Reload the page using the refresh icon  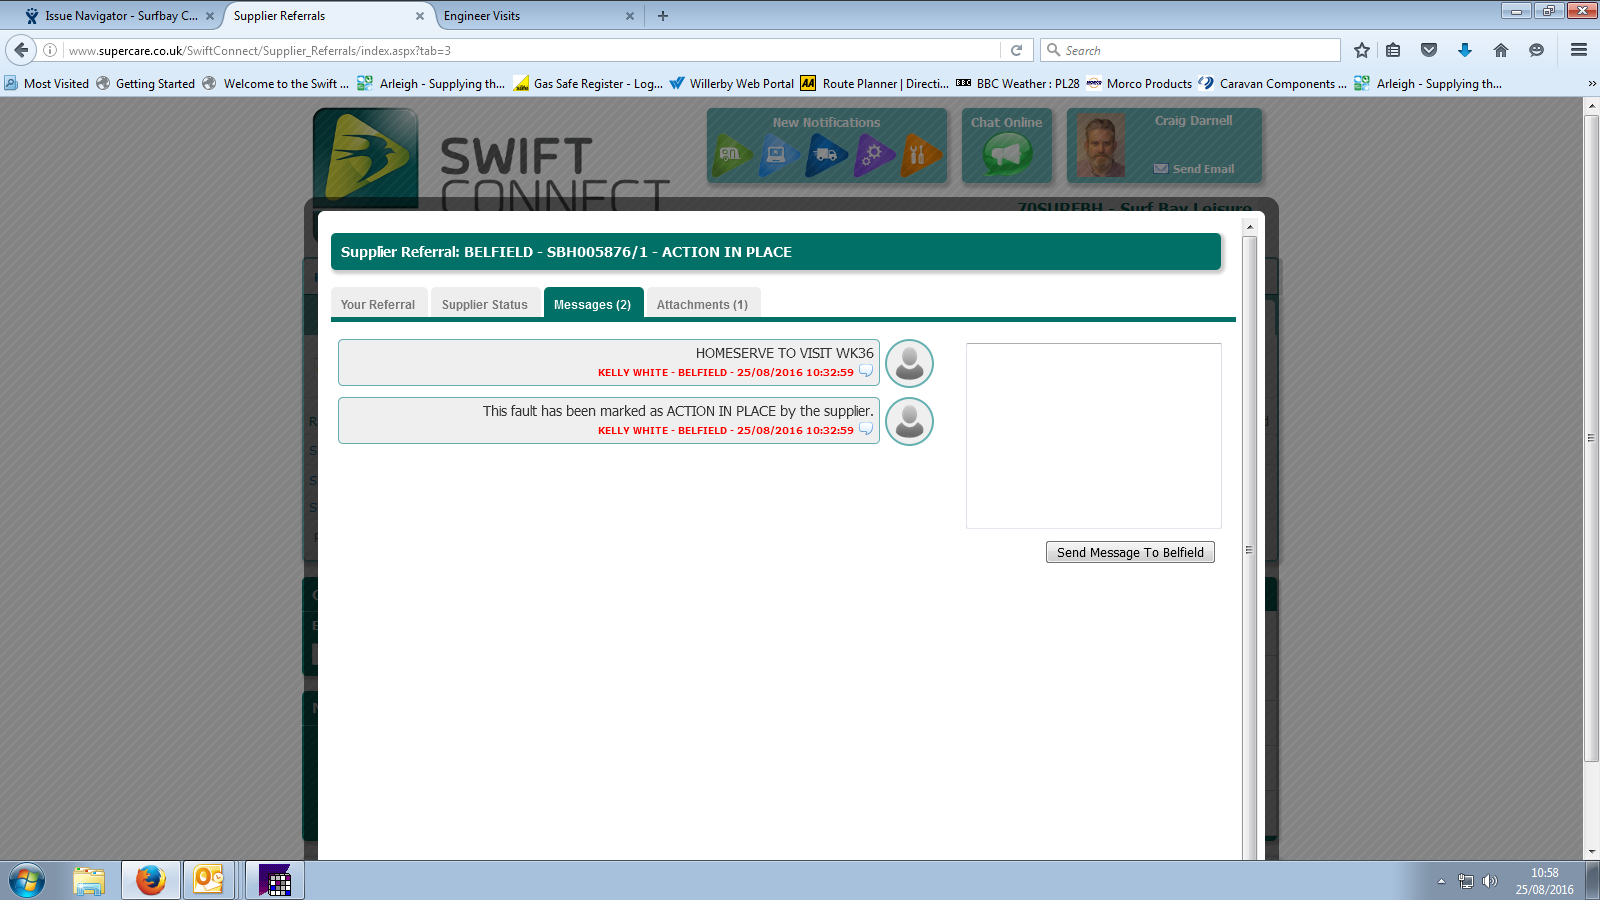1016,50
